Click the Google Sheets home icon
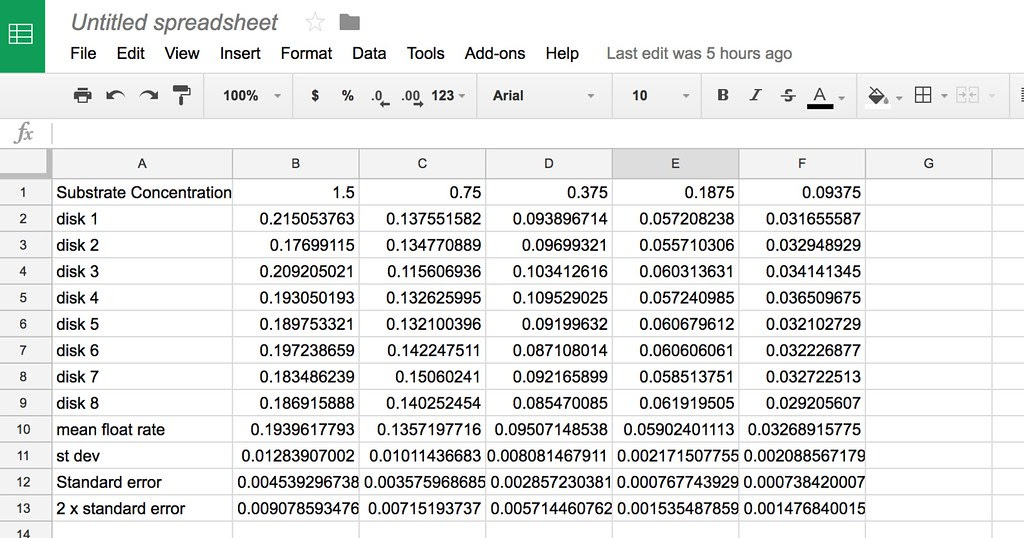Image resolution: width=1024 pixels, height=538 pixels. click(20, 33)
